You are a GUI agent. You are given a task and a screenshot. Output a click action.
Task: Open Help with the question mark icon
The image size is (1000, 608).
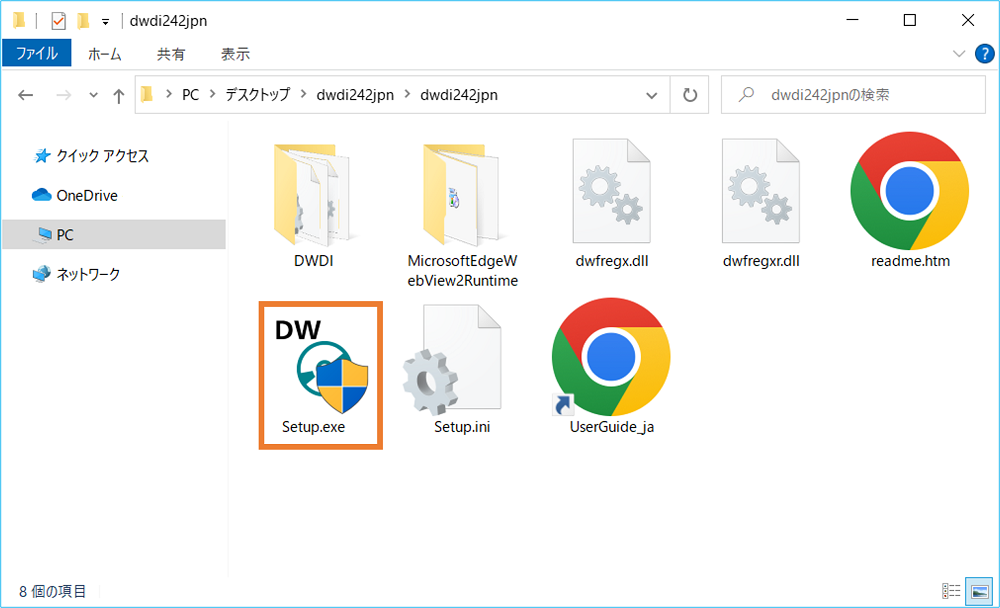pos(984,54)
